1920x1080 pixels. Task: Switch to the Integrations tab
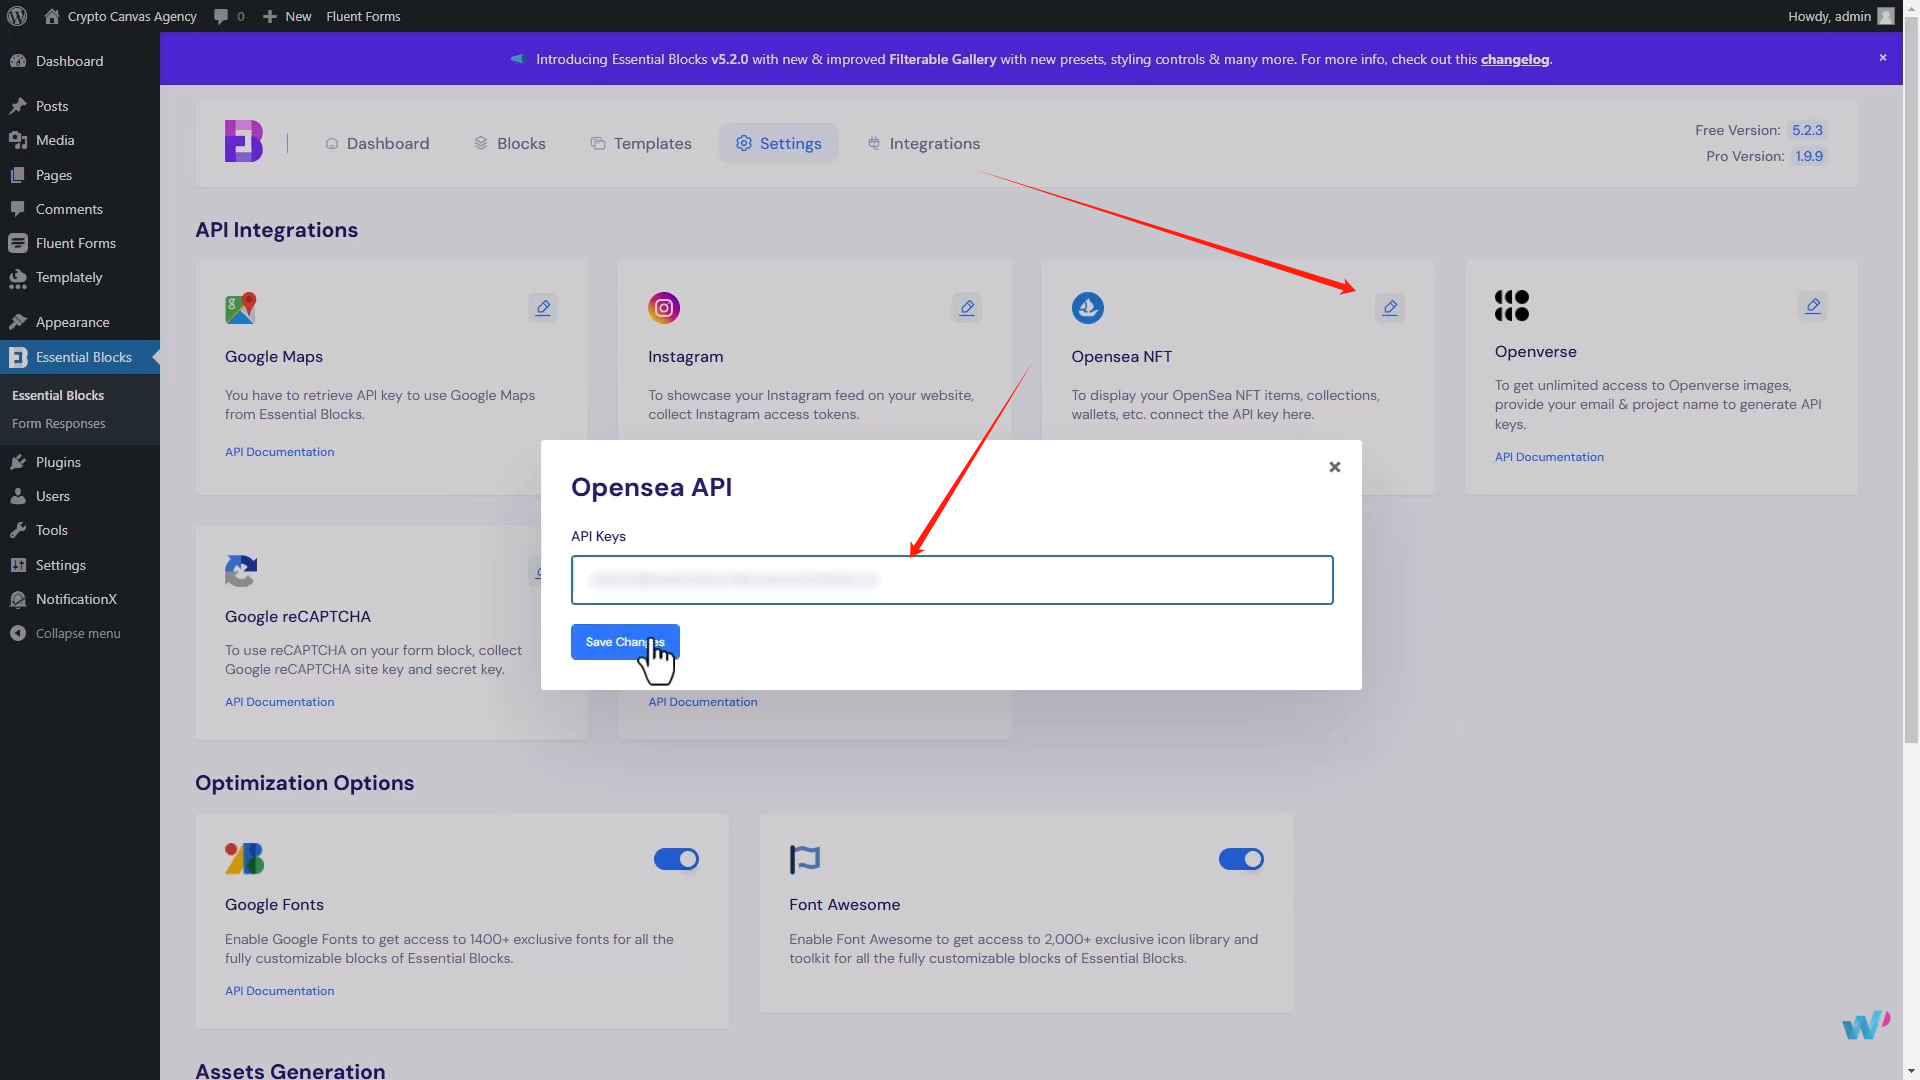(923, 144)
